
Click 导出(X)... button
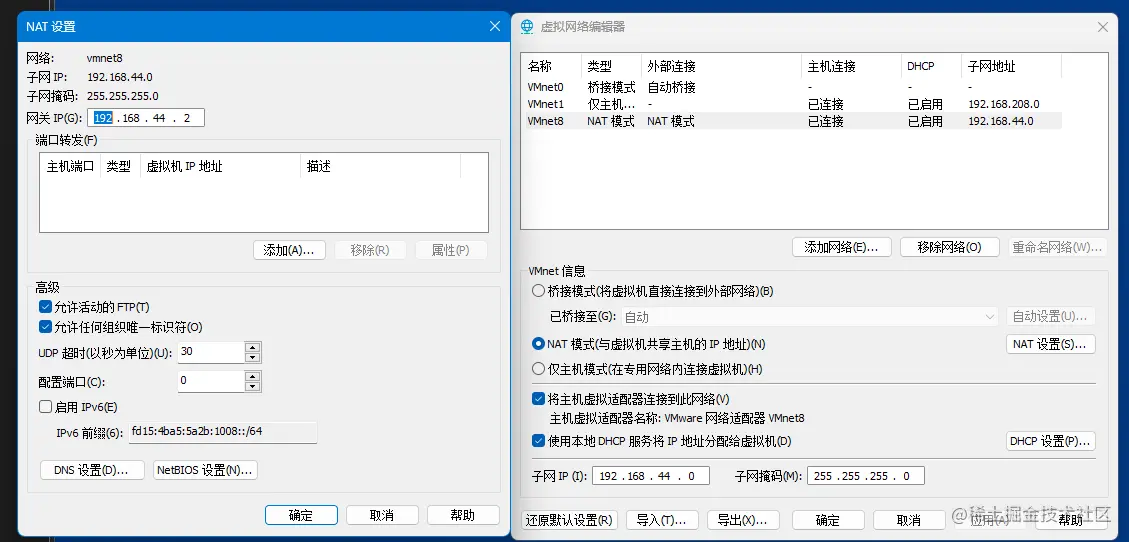743,520
